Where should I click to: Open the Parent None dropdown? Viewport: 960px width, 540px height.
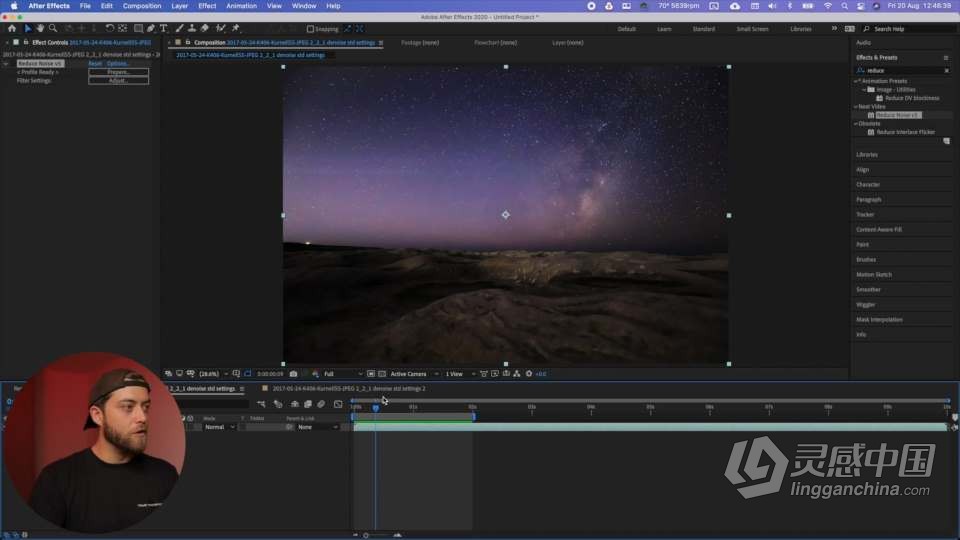coord(318,427)
